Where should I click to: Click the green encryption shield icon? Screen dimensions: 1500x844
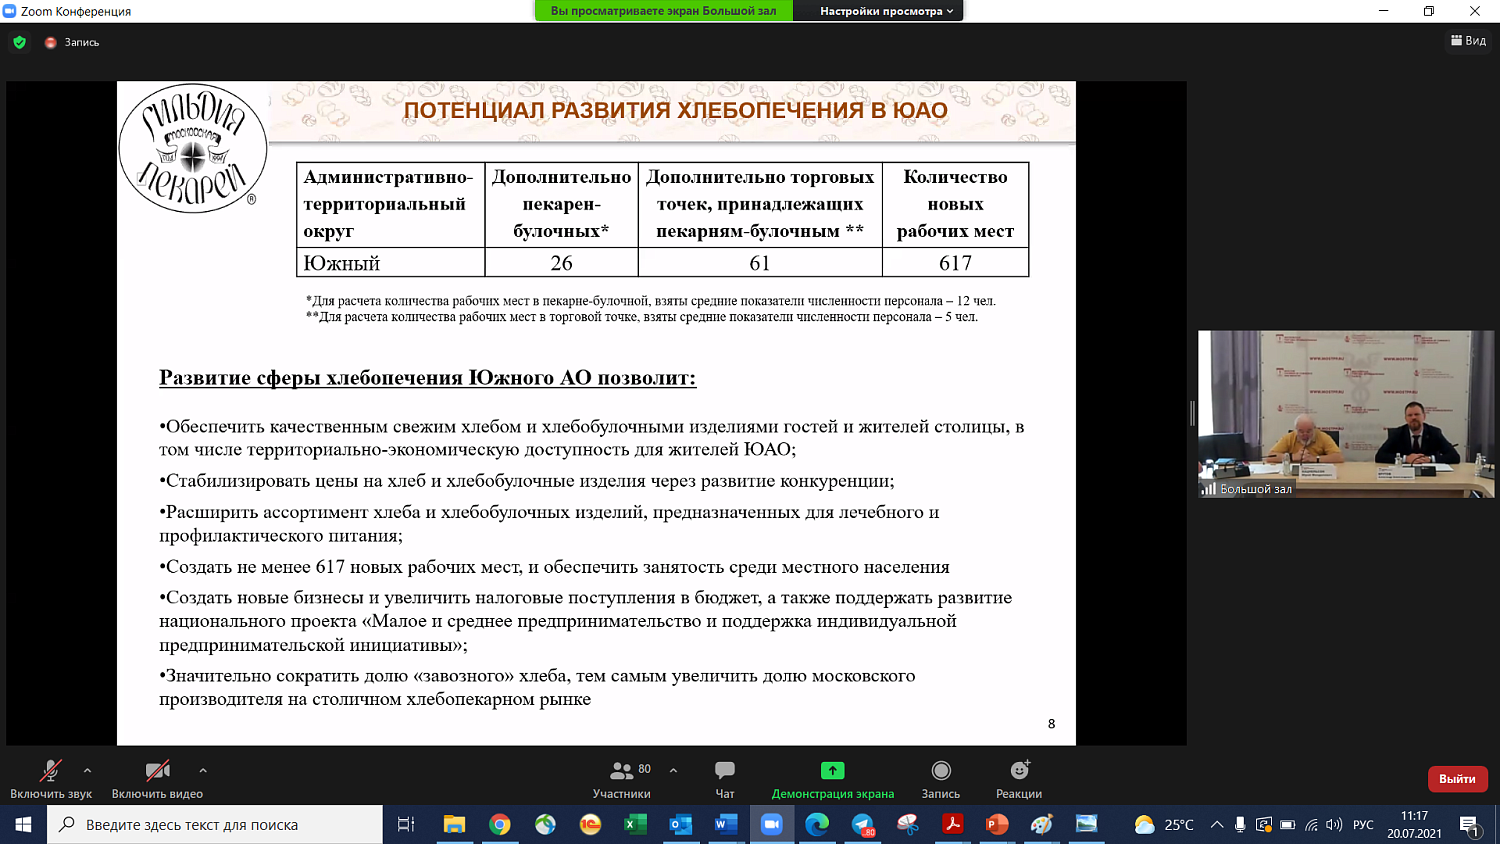point(19,42)
